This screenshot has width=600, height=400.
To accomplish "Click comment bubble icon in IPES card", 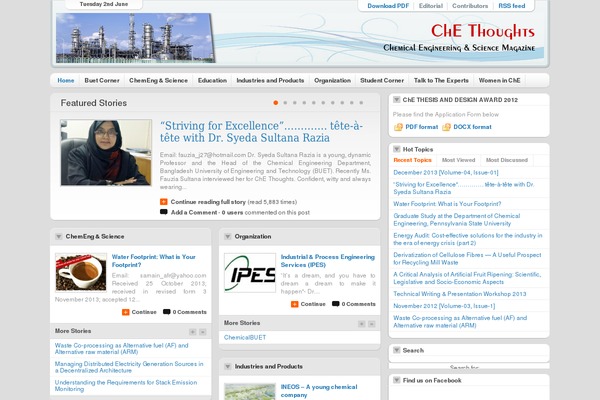I will (x=336, y=304).
